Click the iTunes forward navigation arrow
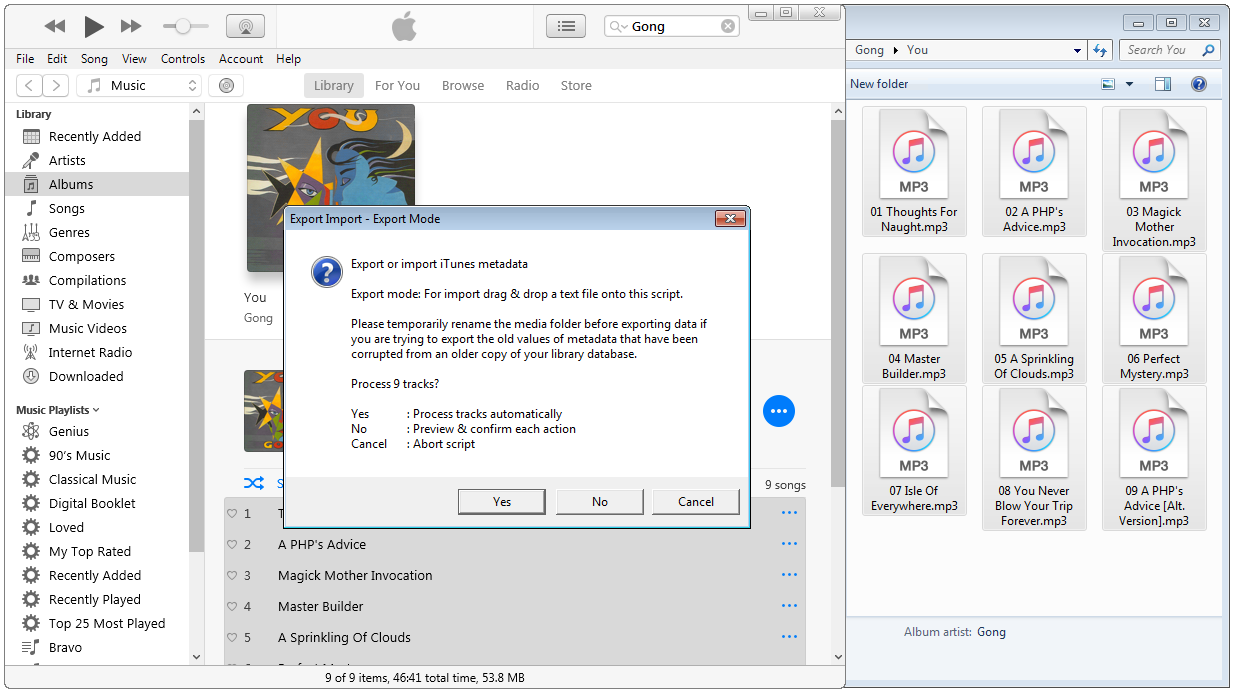 click(56, 86)
